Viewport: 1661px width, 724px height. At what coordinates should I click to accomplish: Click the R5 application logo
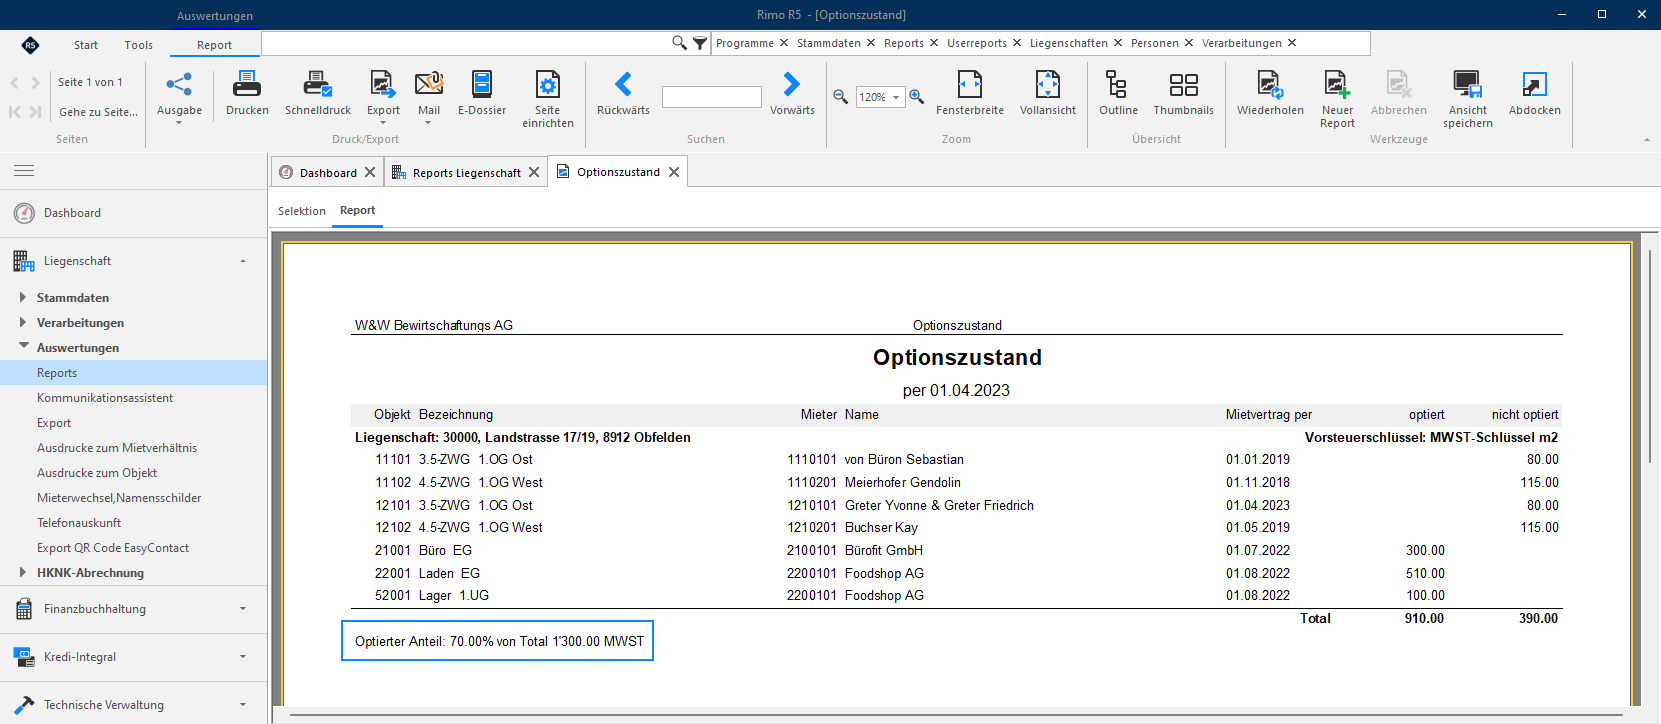tap(30, 45)
